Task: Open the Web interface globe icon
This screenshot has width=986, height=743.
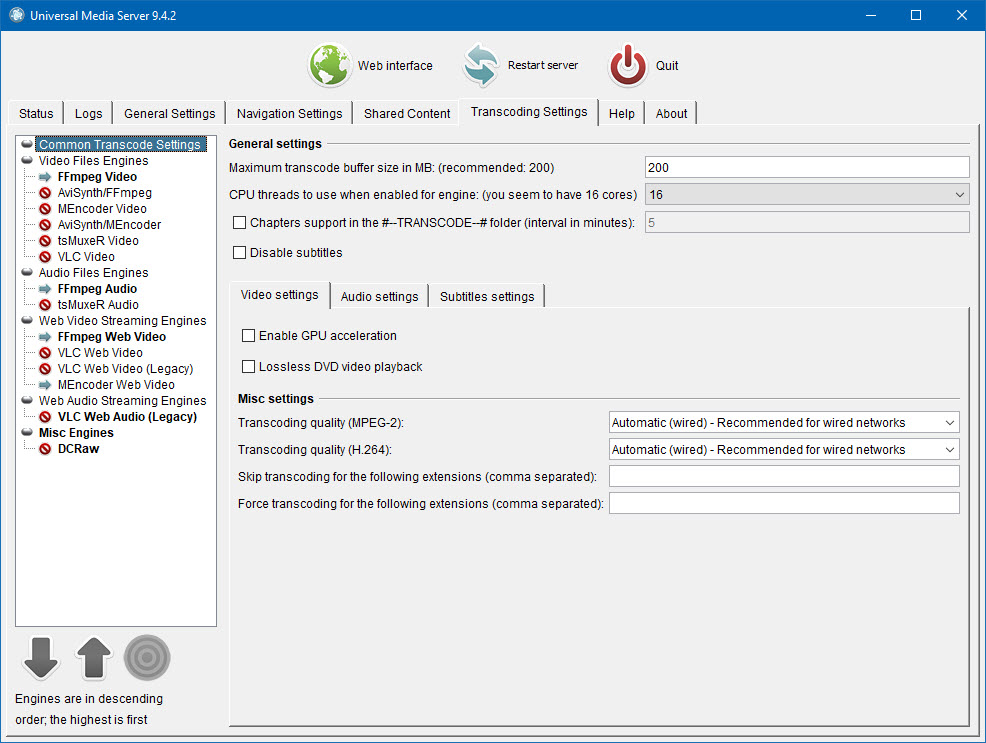Action: (x=330, y=65)
